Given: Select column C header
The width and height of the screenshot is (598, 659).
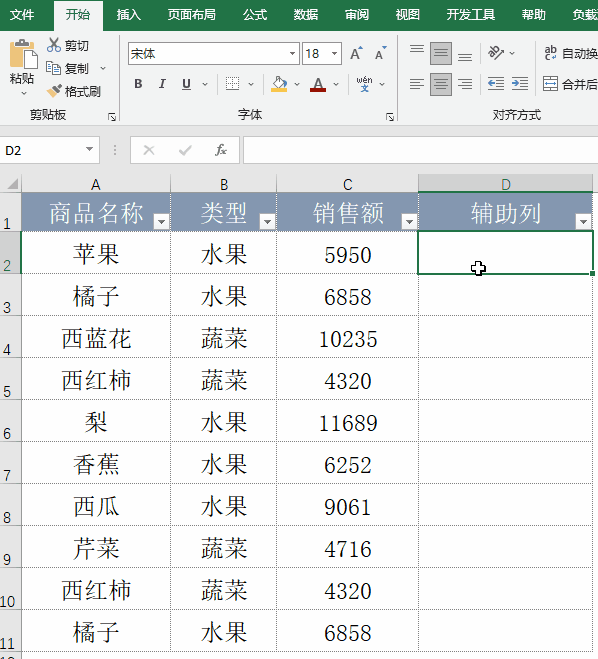Looking at the screenshot, I should click(347, 184).
